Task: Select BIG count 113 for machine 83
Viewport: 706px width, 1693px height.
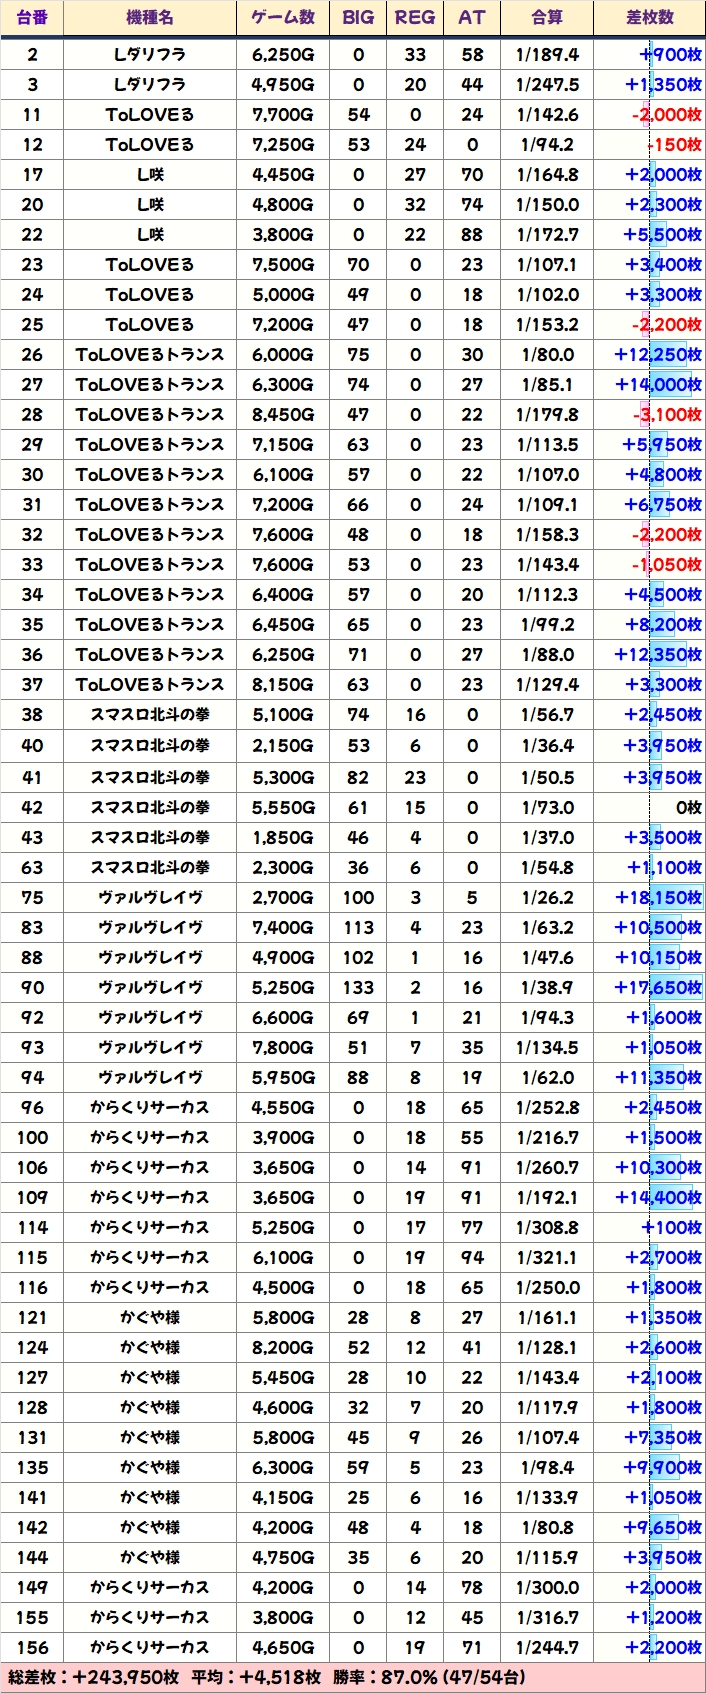Action: (358, 927)
